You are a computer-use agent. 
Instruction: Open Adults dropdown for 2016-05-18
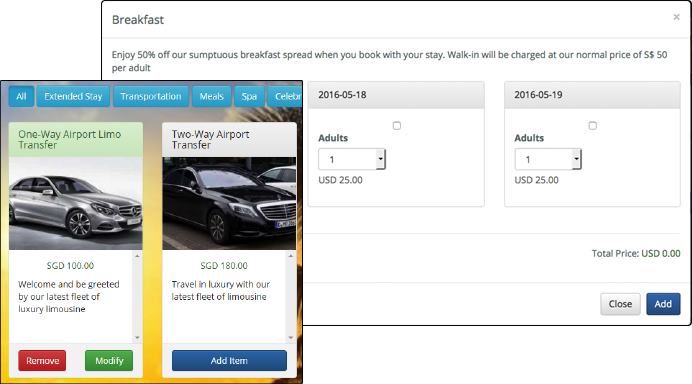352,159
